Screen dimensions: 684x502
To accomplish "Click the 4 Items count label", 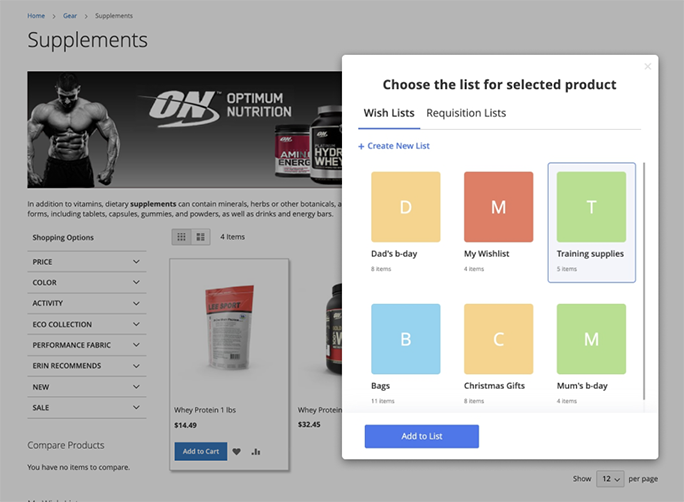I will [232, 237].
